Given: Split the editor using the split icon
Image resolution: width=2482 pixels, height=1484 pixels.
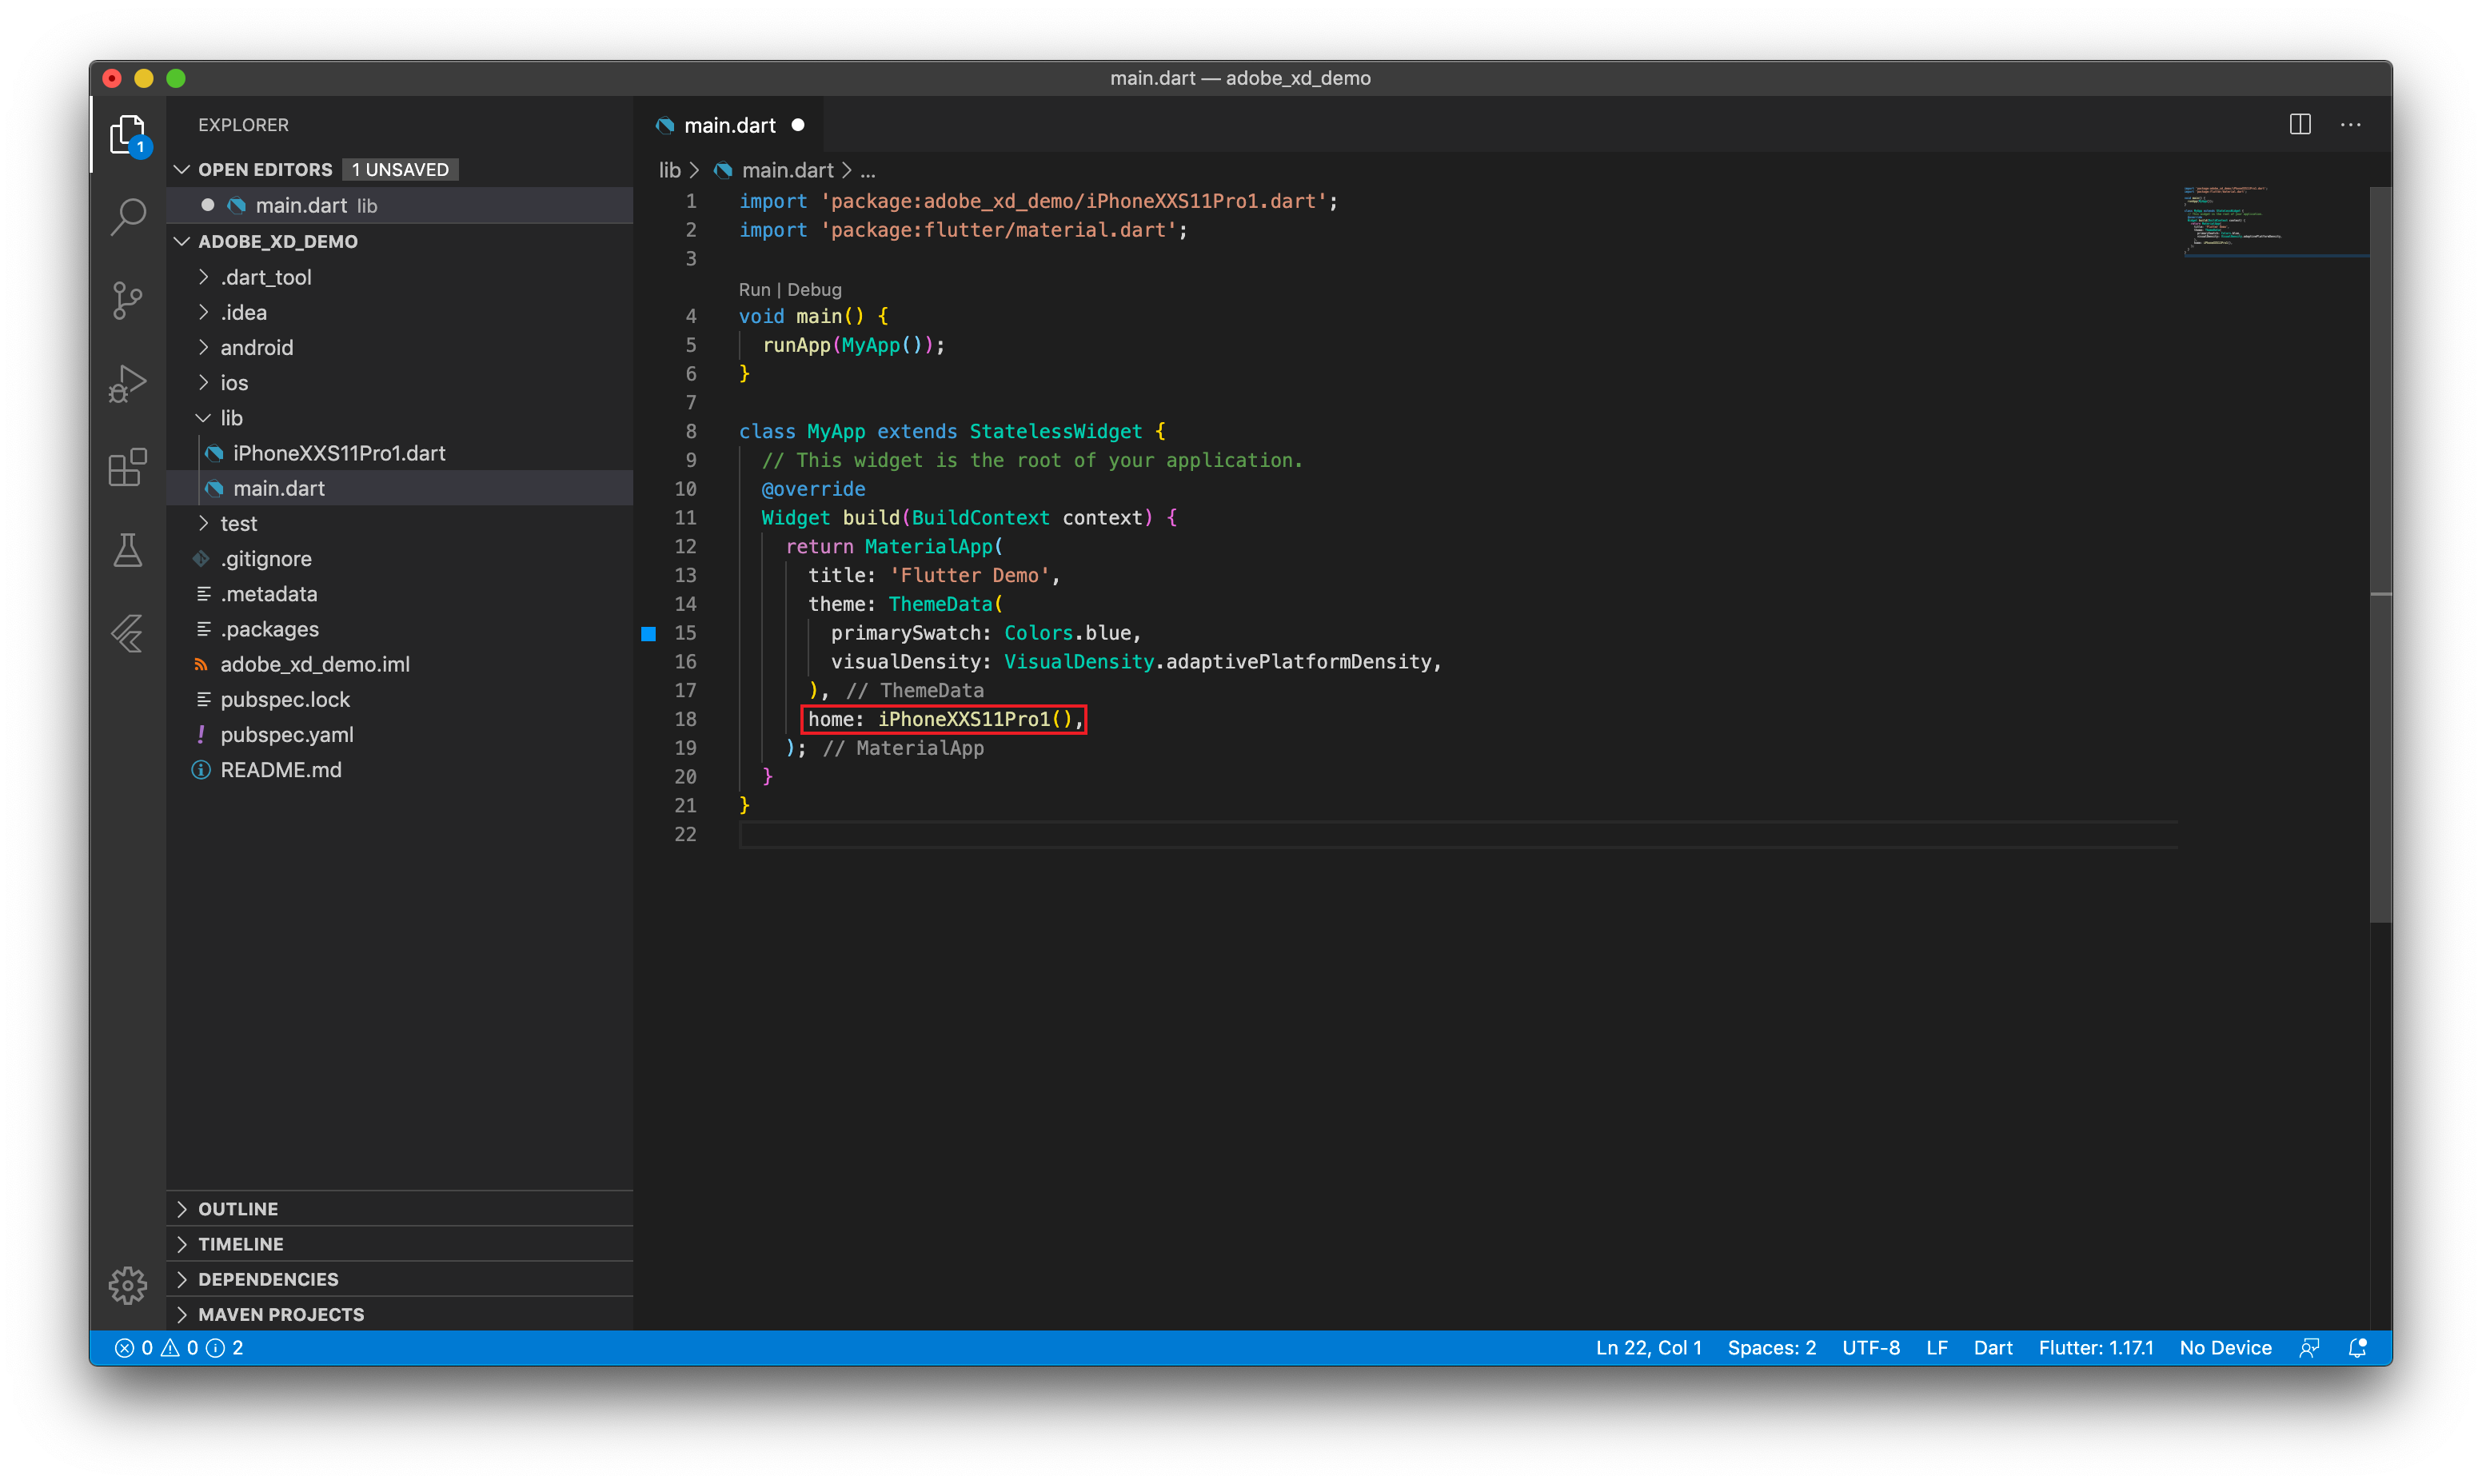Looking at the screenshot, I should 2300,124.
